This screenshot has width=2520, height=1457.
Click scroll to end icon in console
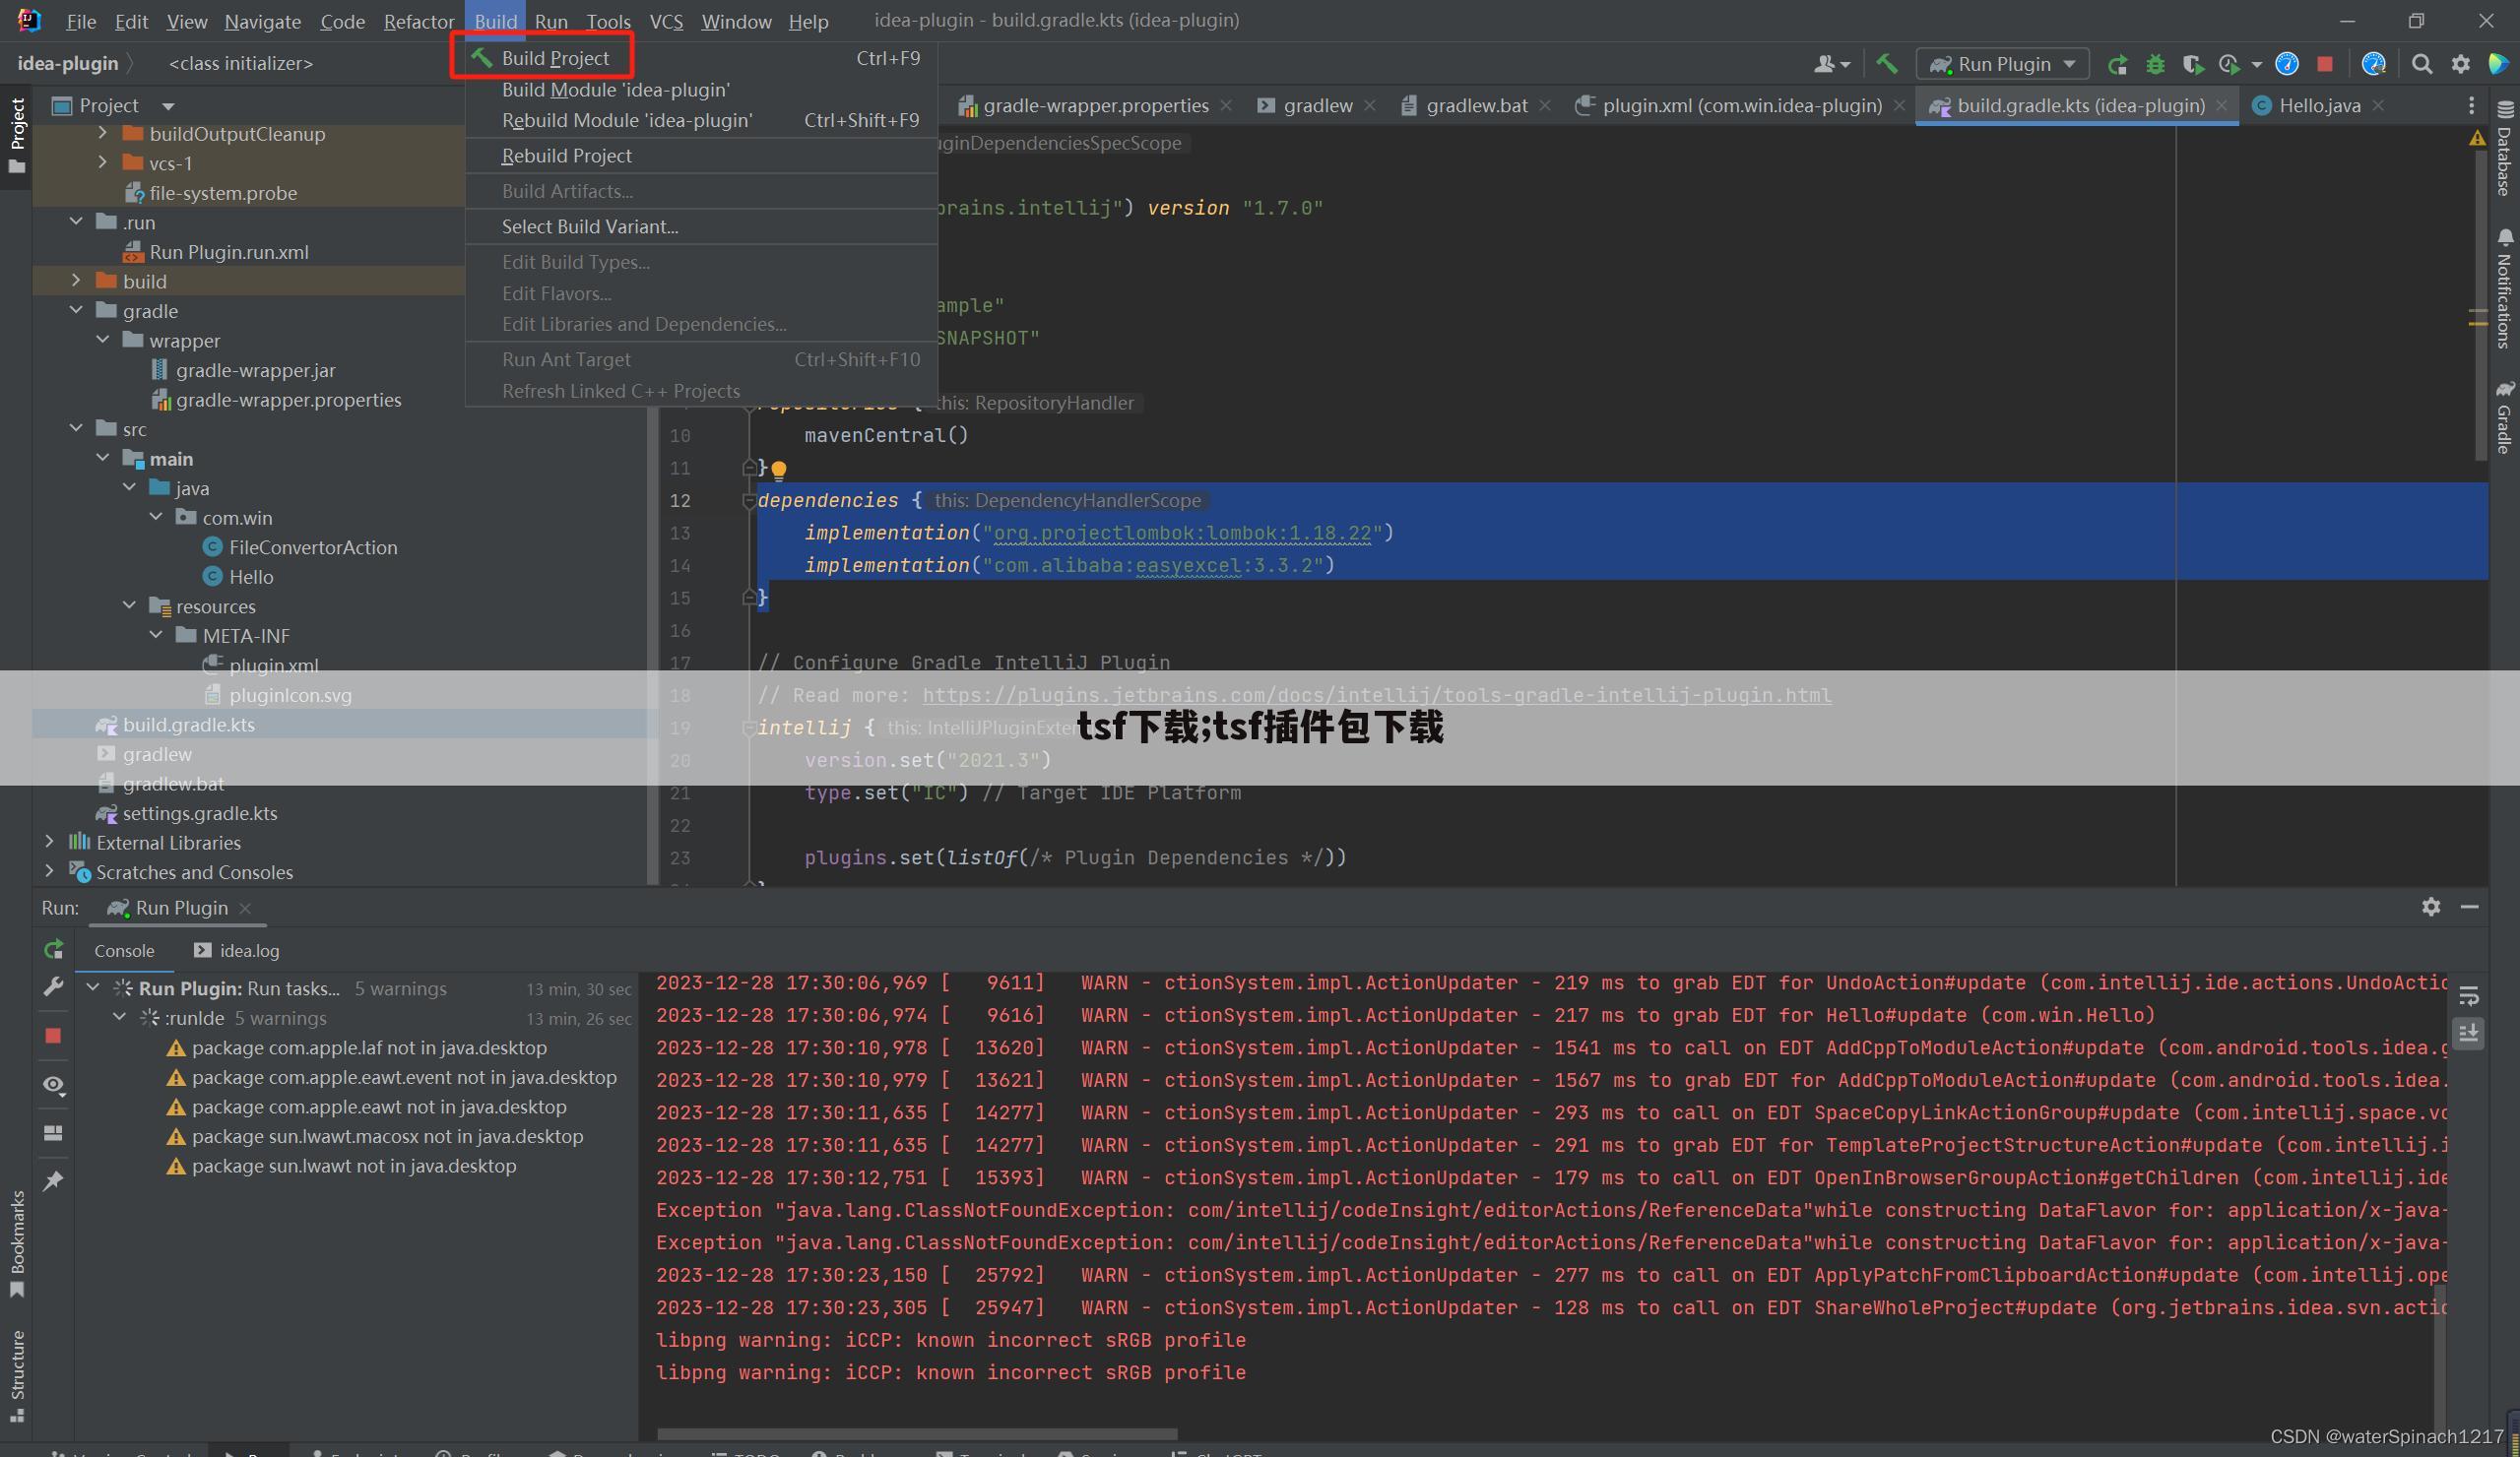pyautogui.click(x=2468, y=1033)
